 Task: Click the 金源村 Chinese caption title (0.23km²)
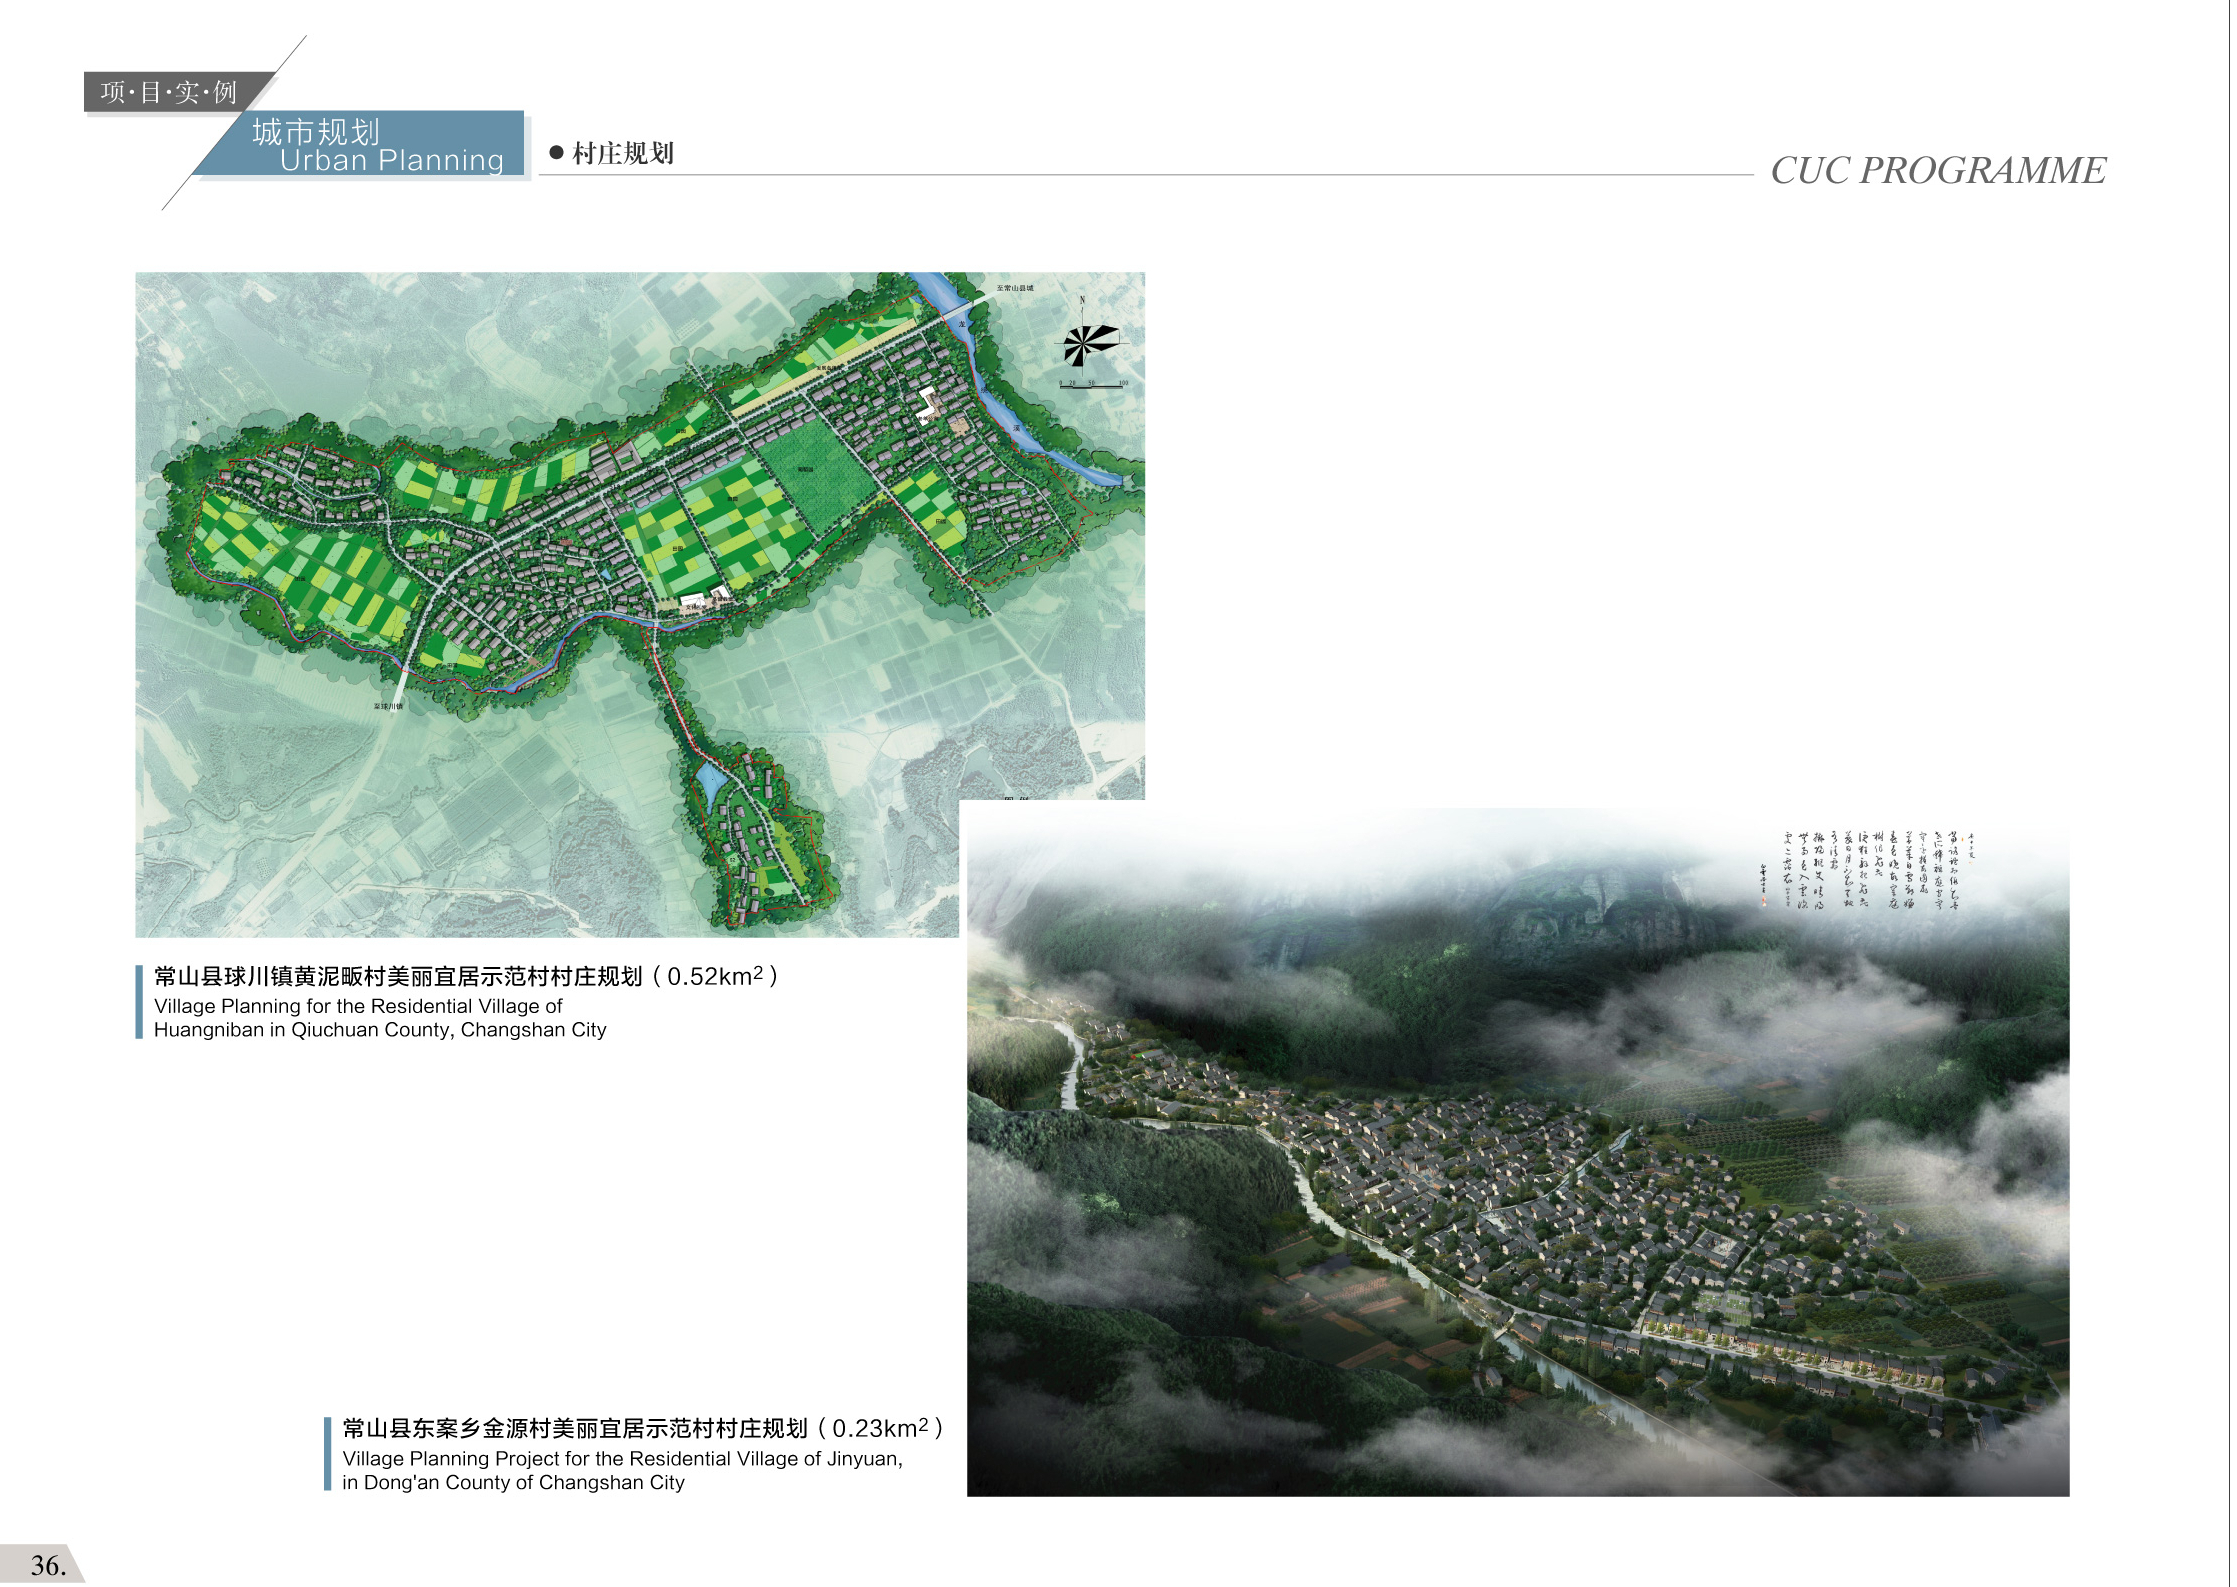[x=642, y=1430]
